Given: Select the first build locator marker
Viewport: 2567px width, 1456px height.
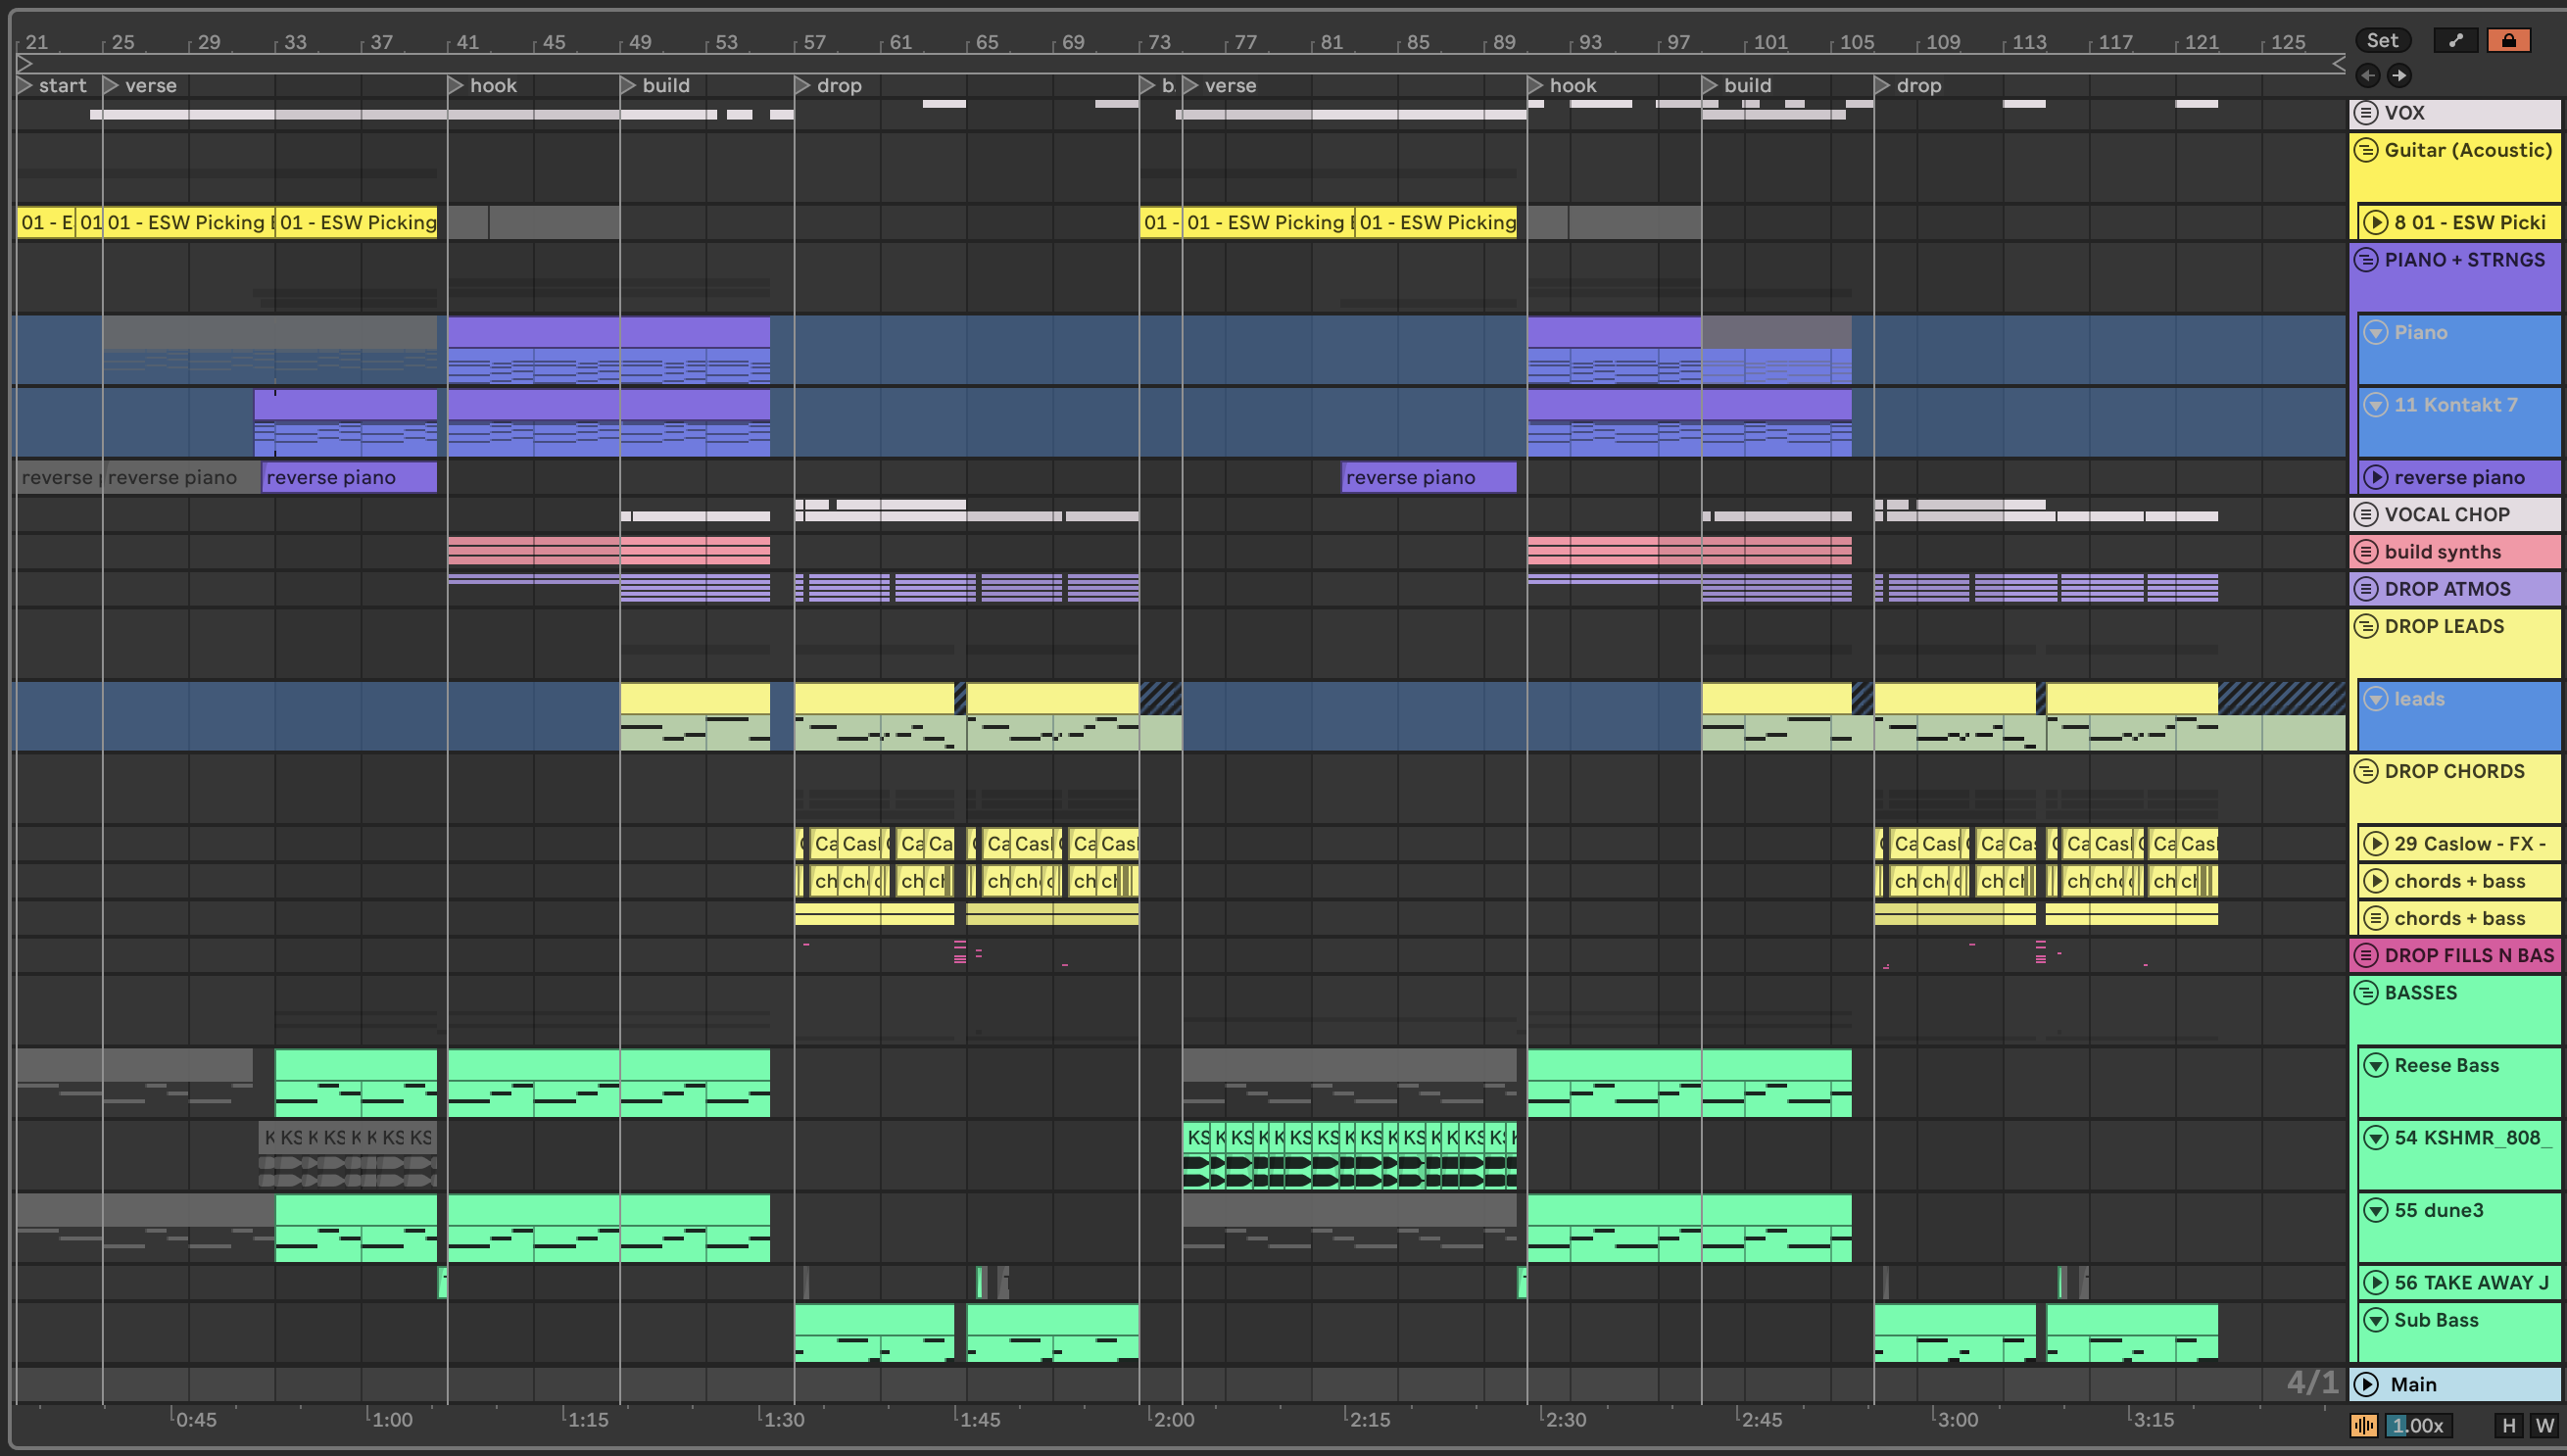Looking at the screenshot, I should point(629,86).
